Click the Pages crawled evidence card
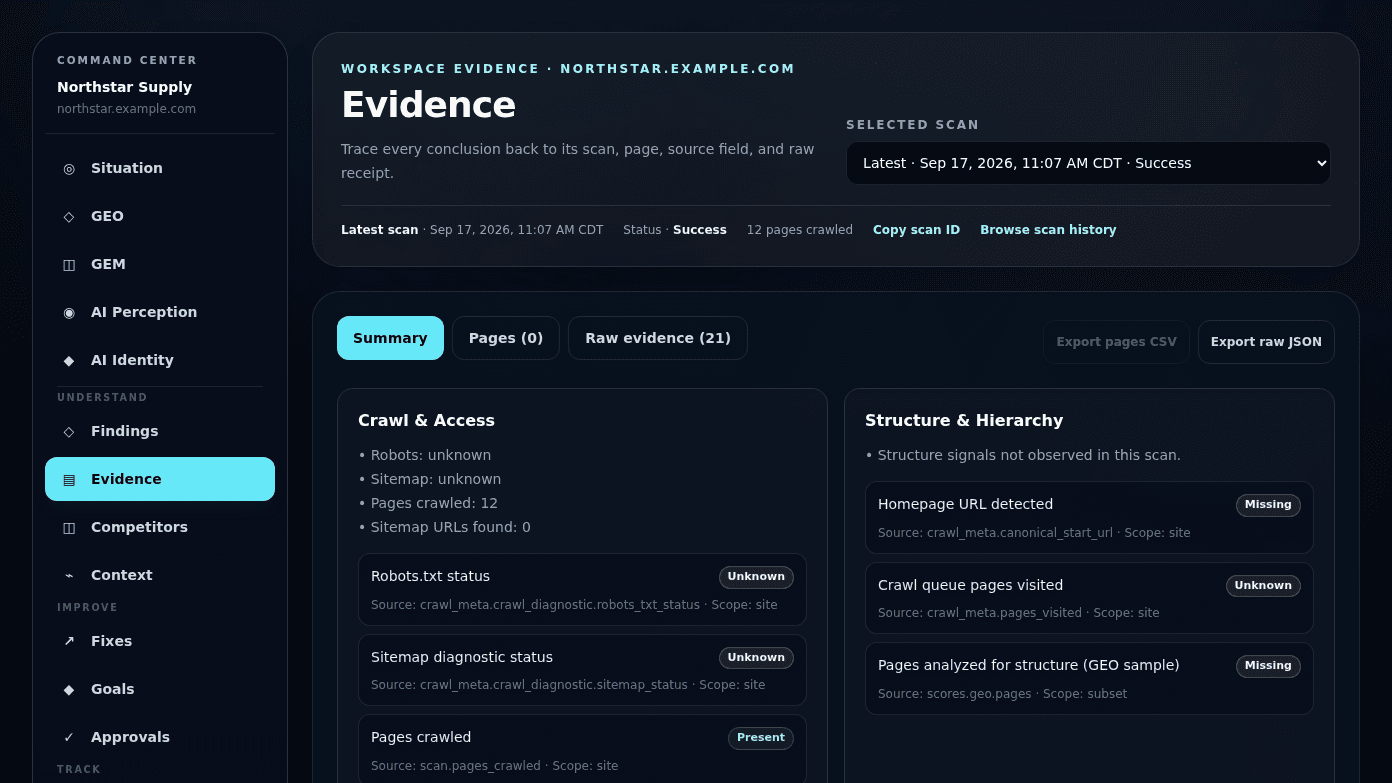Viewport: 1392px width, 783px height. click(582, 750)
